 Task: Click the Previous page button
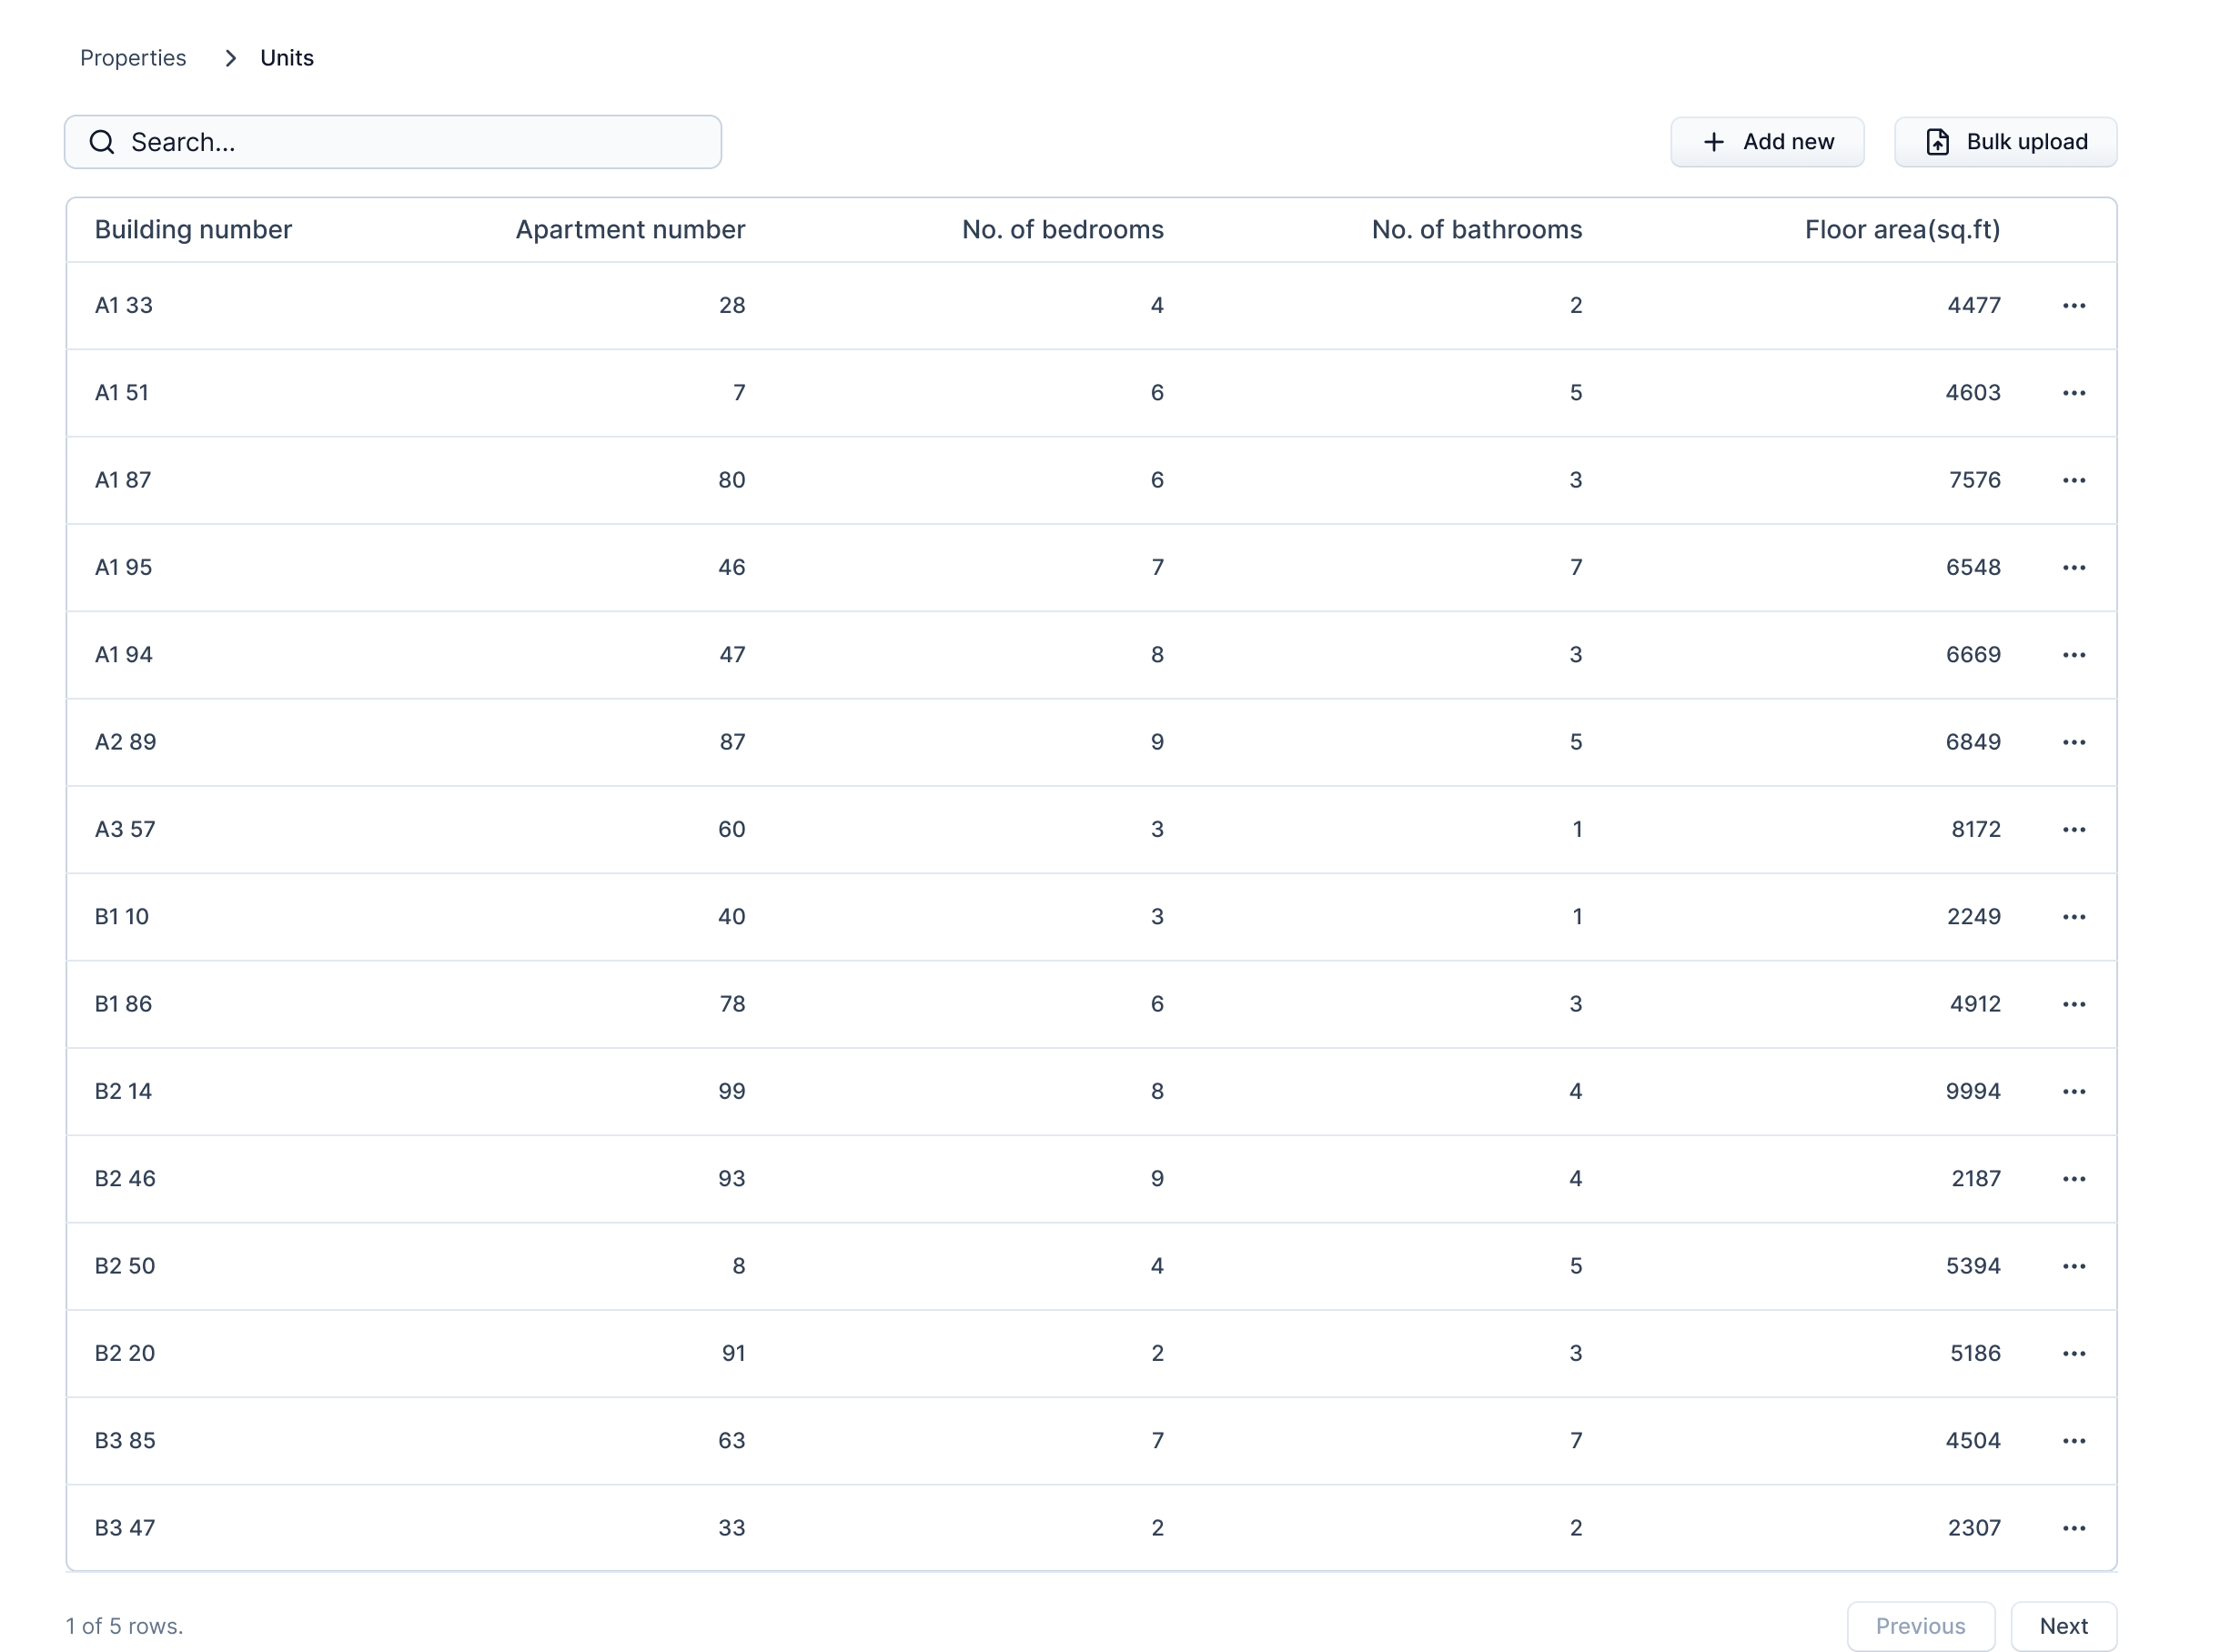click(x=1920, y=1626)
